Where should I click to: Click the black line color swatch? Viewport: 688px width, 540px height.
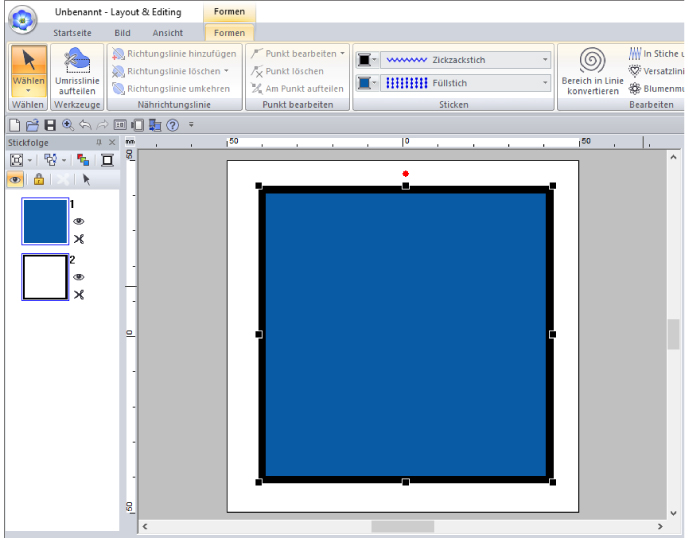pos(364,60)
